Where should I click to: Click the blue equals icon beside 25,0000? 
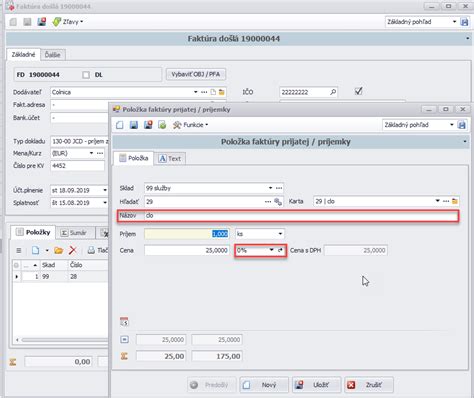click(124, 340)
